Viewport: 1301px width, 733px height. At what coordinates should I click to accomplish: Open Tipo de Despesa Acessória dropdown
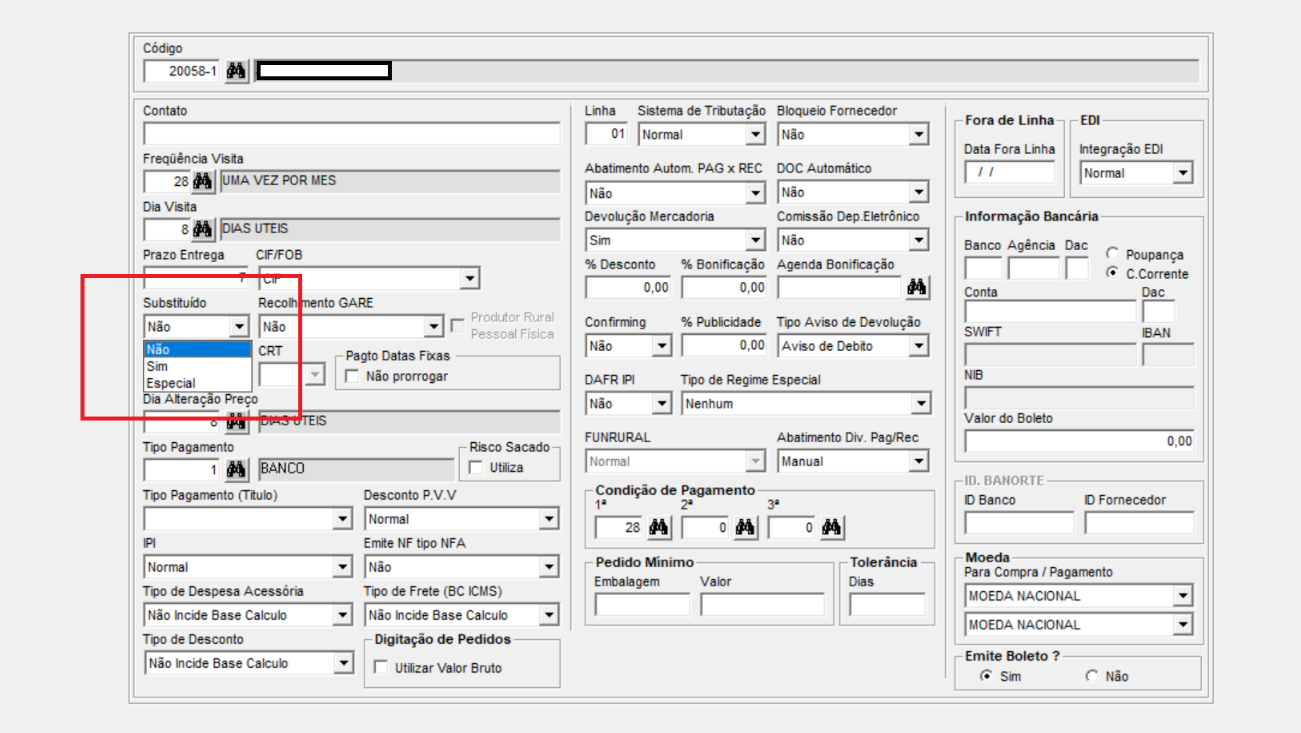tap(343, 615)
